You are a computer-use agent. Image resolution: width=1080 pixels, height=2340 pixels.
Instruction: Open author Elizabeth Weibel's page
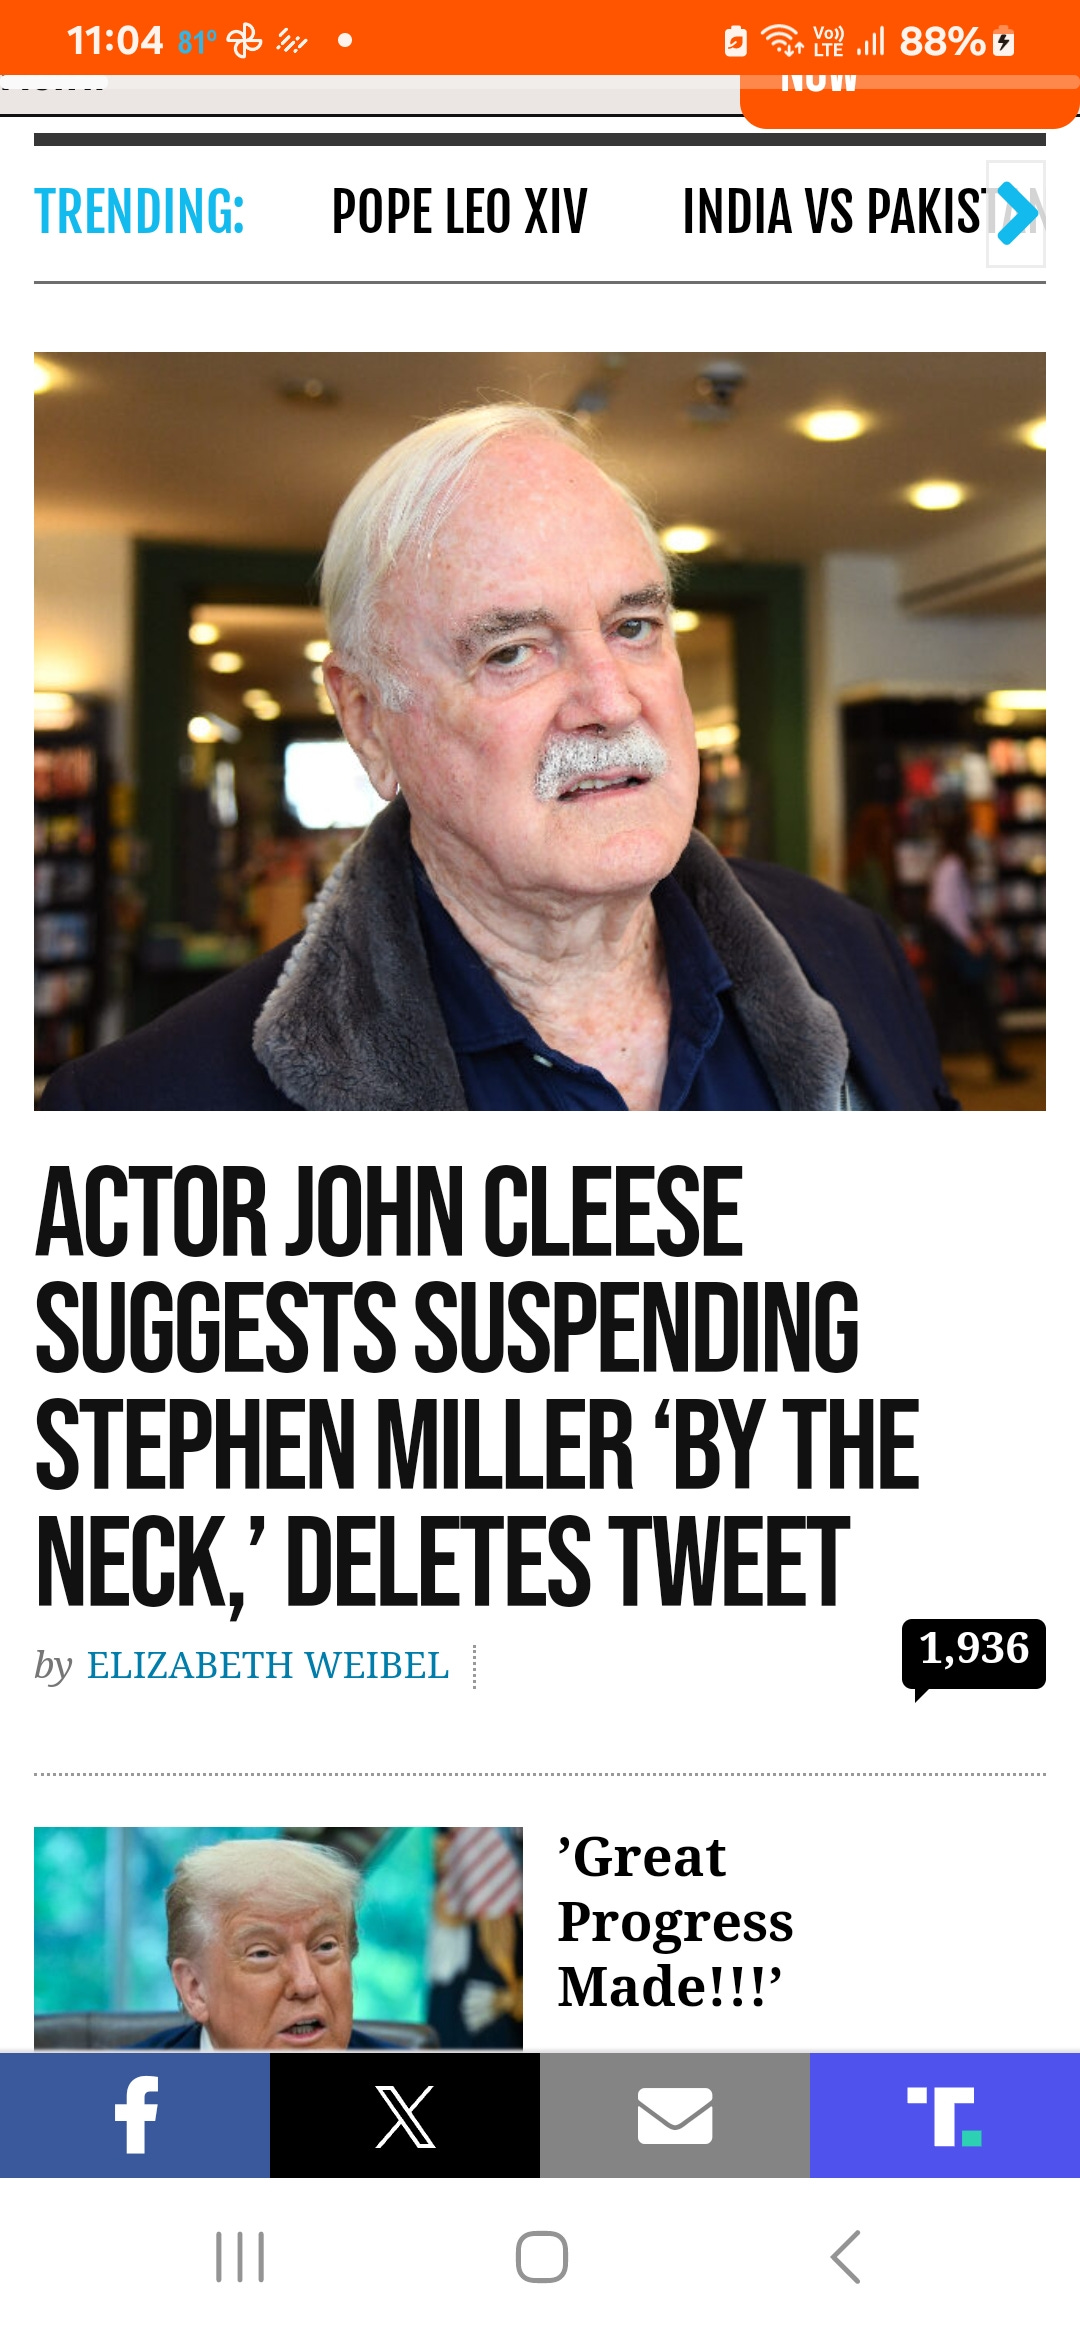click(x=268, y=1665)
